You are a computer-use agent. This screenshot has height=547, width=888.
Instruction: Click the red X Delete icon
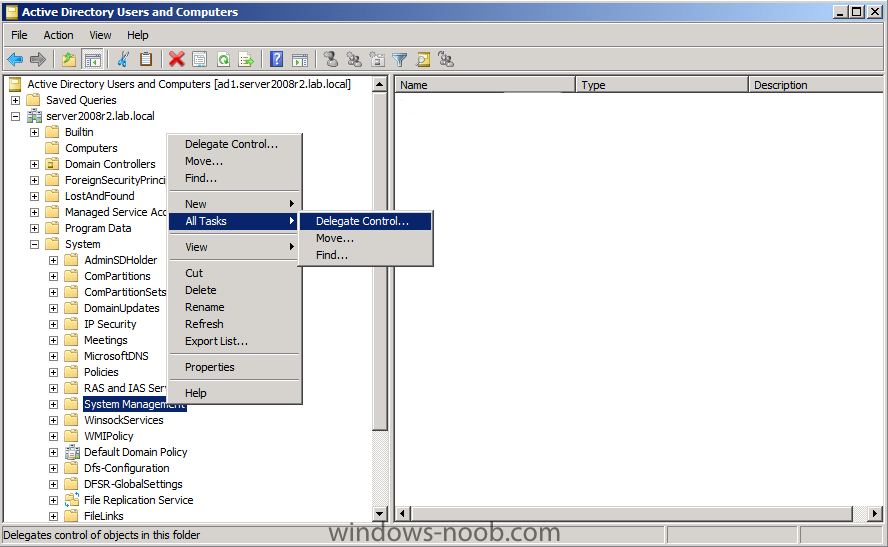pos(177,59)
